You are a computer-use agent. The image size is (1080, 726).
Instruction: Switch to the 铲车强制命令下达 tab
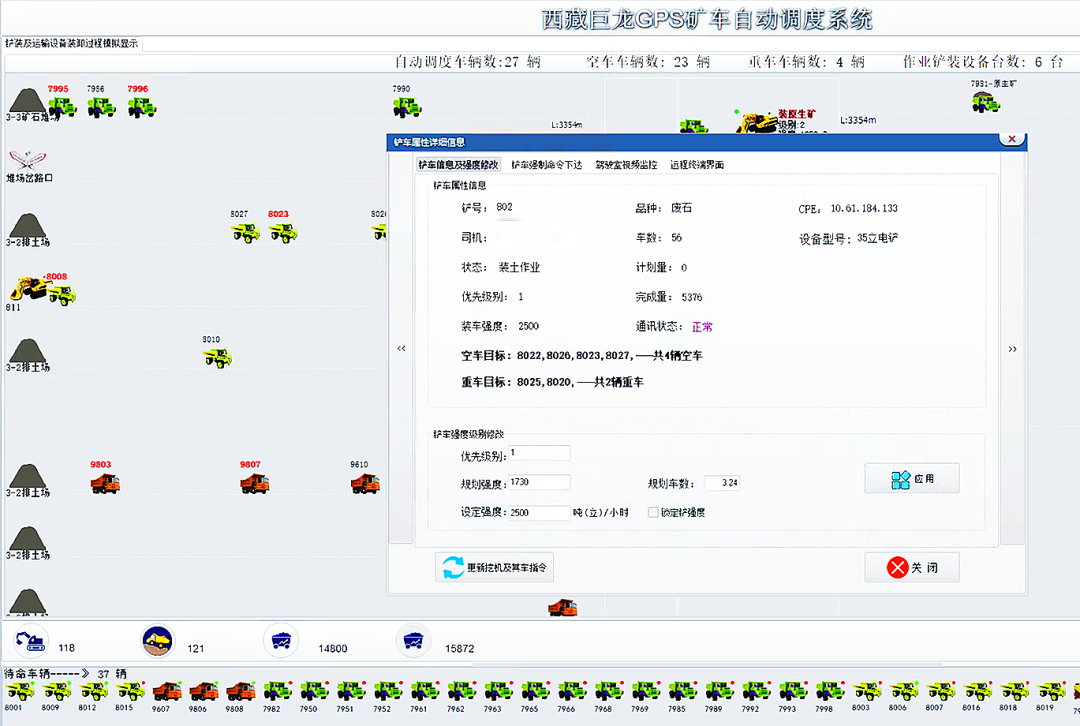tap(545, 162)
